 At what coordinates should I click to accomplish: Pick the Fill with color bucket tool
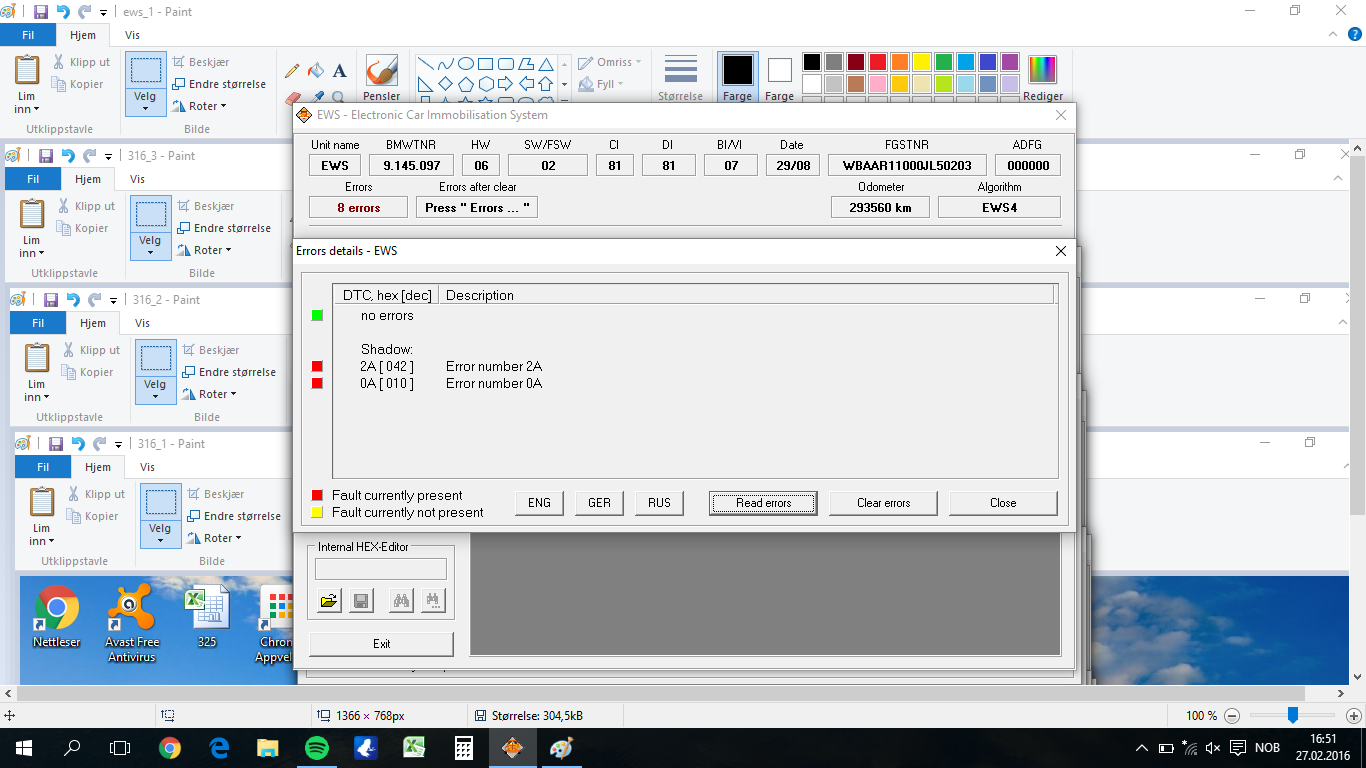coord(316,71)
